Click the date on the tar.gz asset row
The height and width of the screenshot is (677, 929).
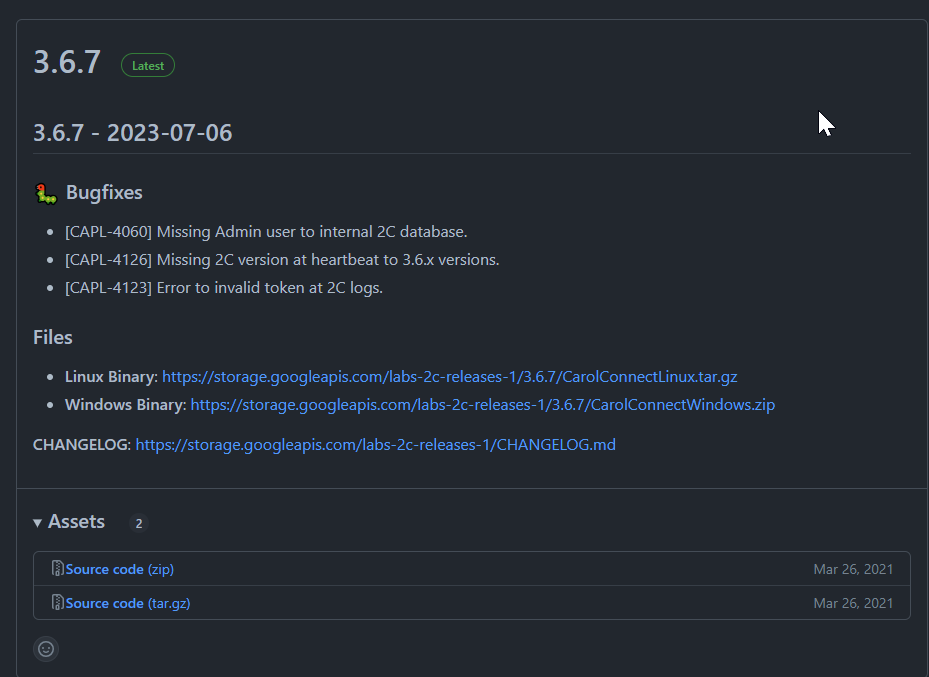(853, 603)
